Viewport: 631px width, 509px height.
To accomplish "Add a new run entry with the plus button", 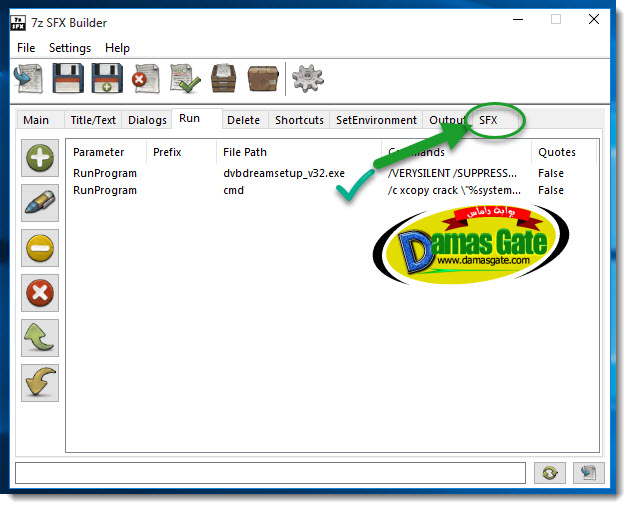I will click(x=40, y=158).
